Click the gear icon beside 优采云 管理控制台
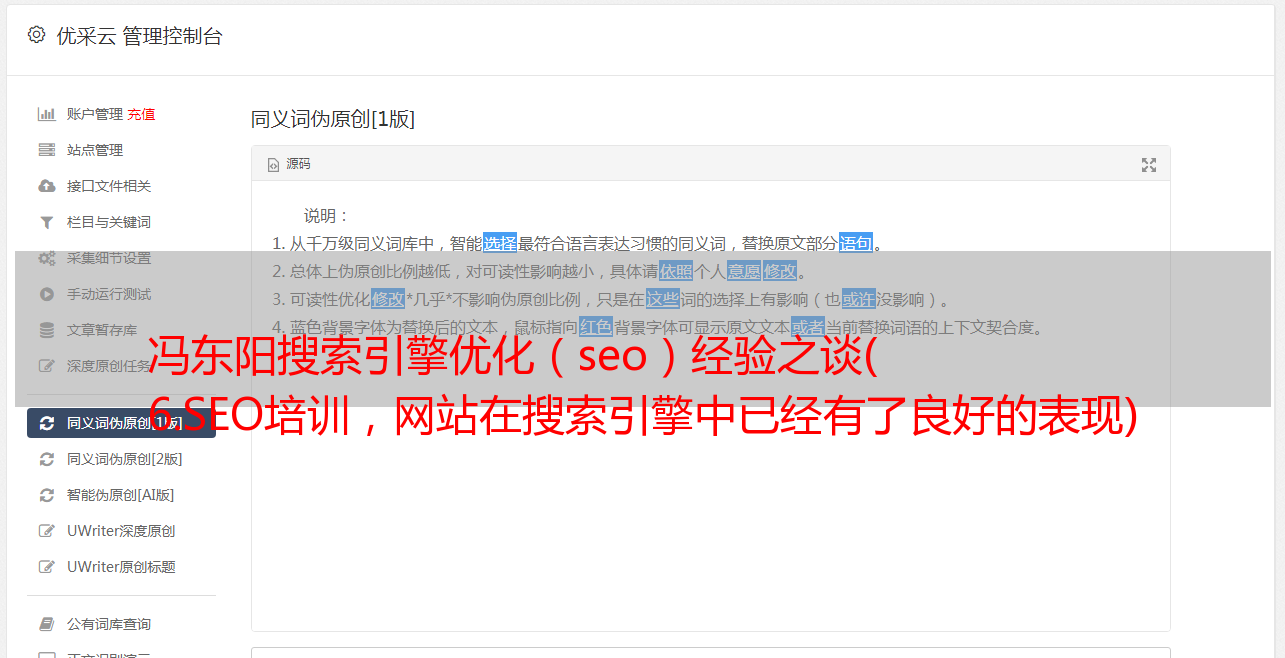This screenshot has width=1285, height=658. pyautogui.click(x=37, y=35)
